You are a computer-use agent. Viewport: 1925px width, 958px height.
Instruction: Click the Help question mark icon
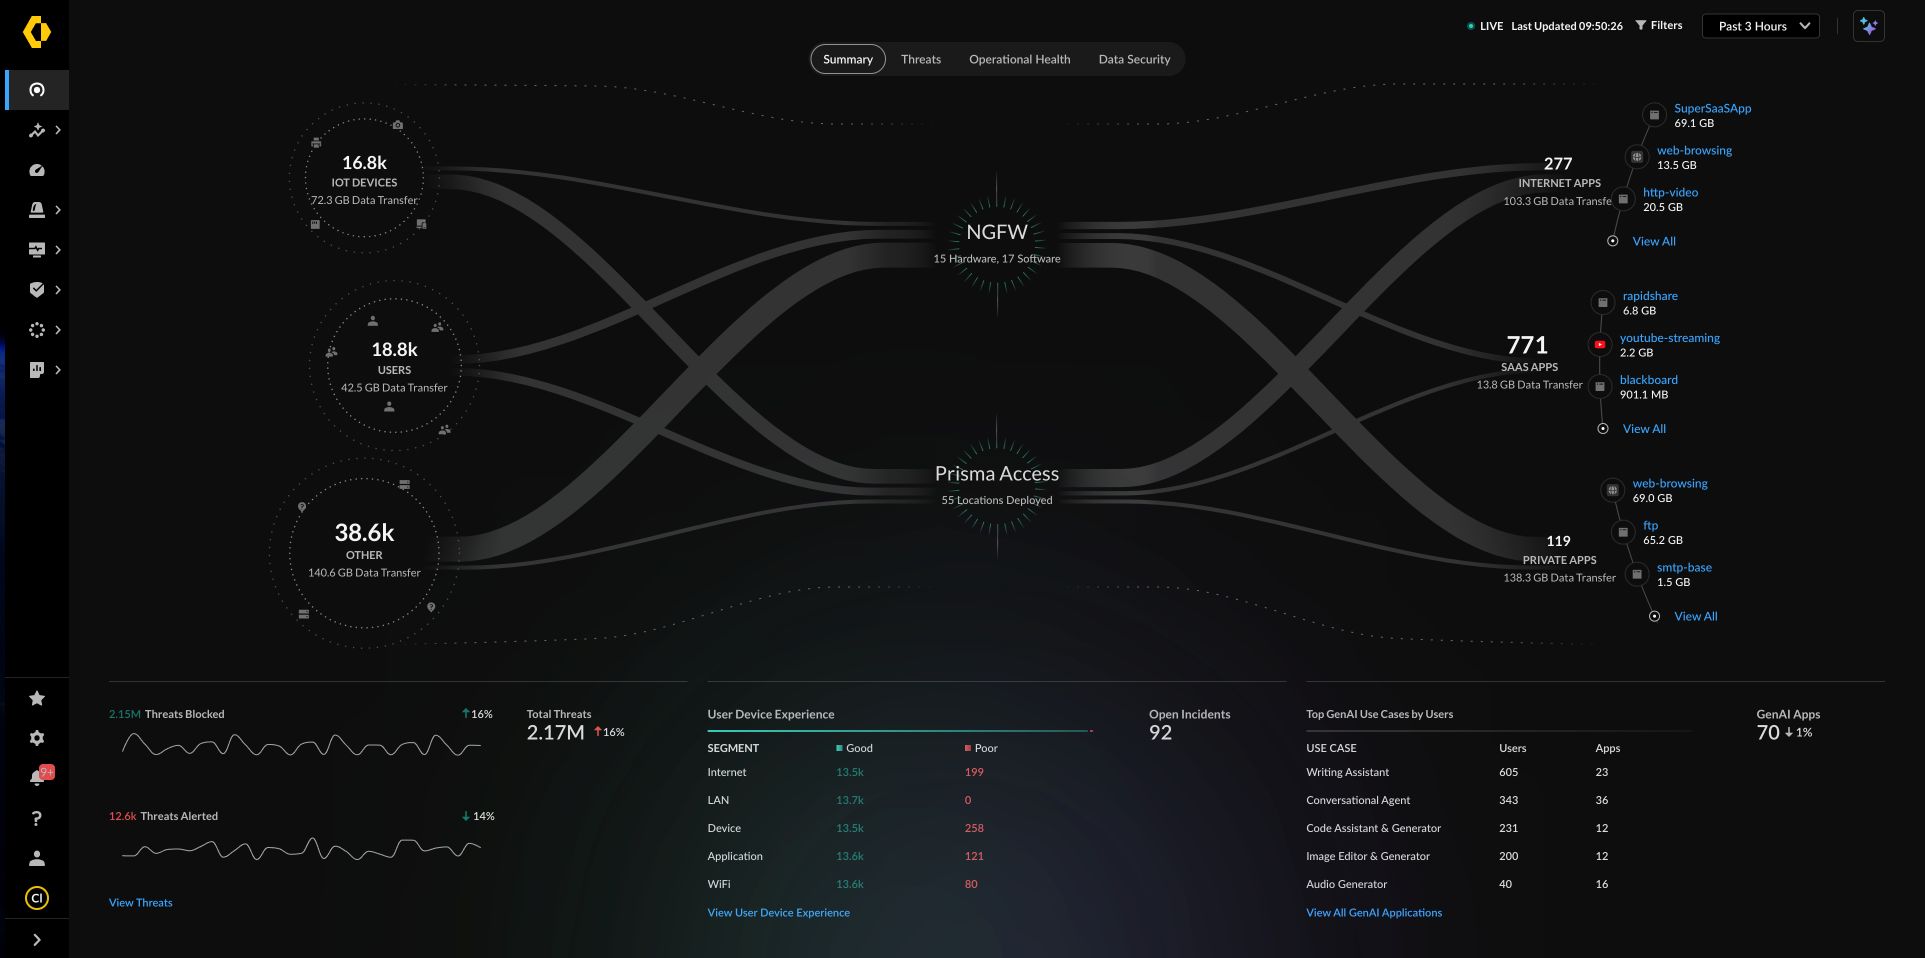pyautogui.click(x=37, y=818)
